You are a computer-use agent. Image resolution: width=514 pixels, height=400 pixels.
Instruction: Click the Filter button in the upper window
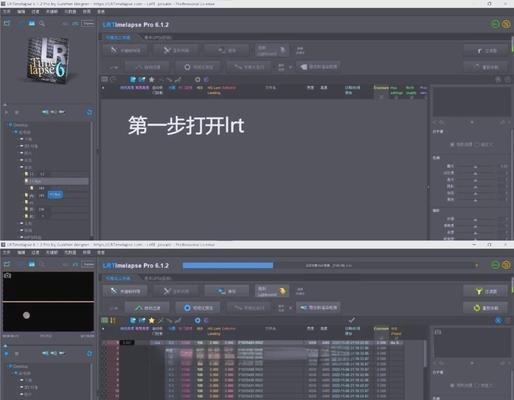click(486, 51)
